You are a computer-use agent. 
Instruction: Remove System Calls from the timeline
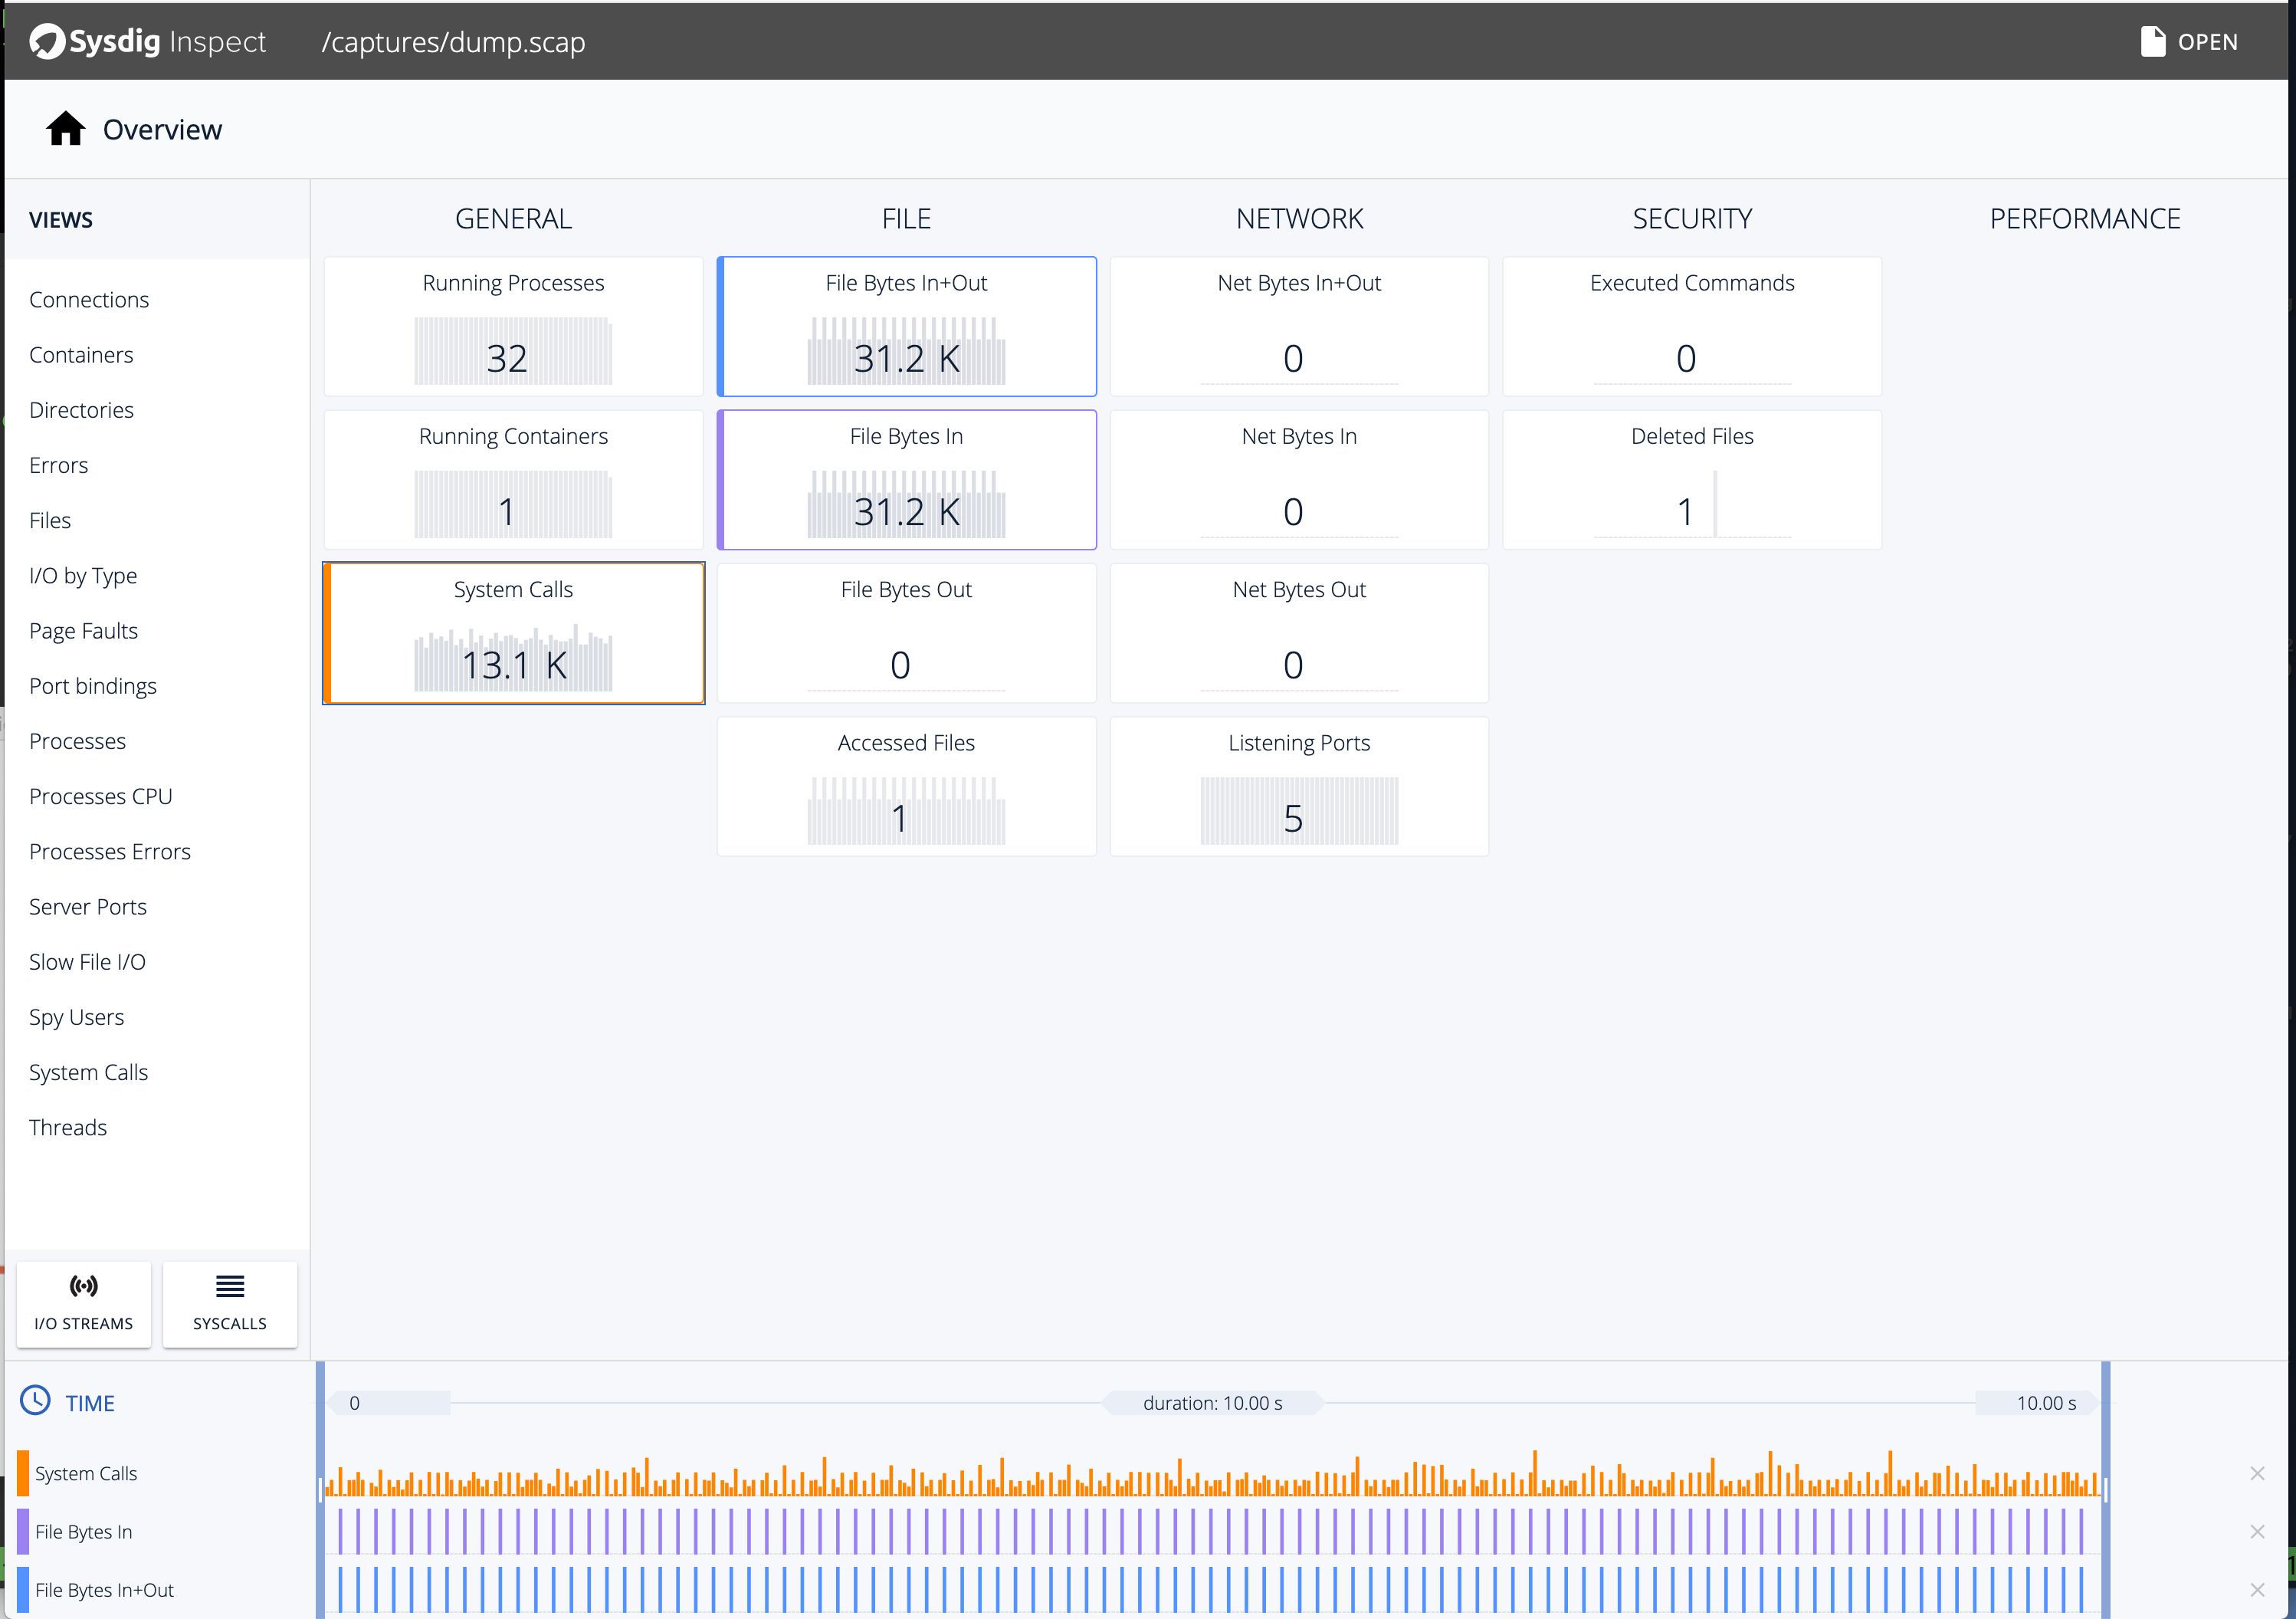[2257, 1472]
